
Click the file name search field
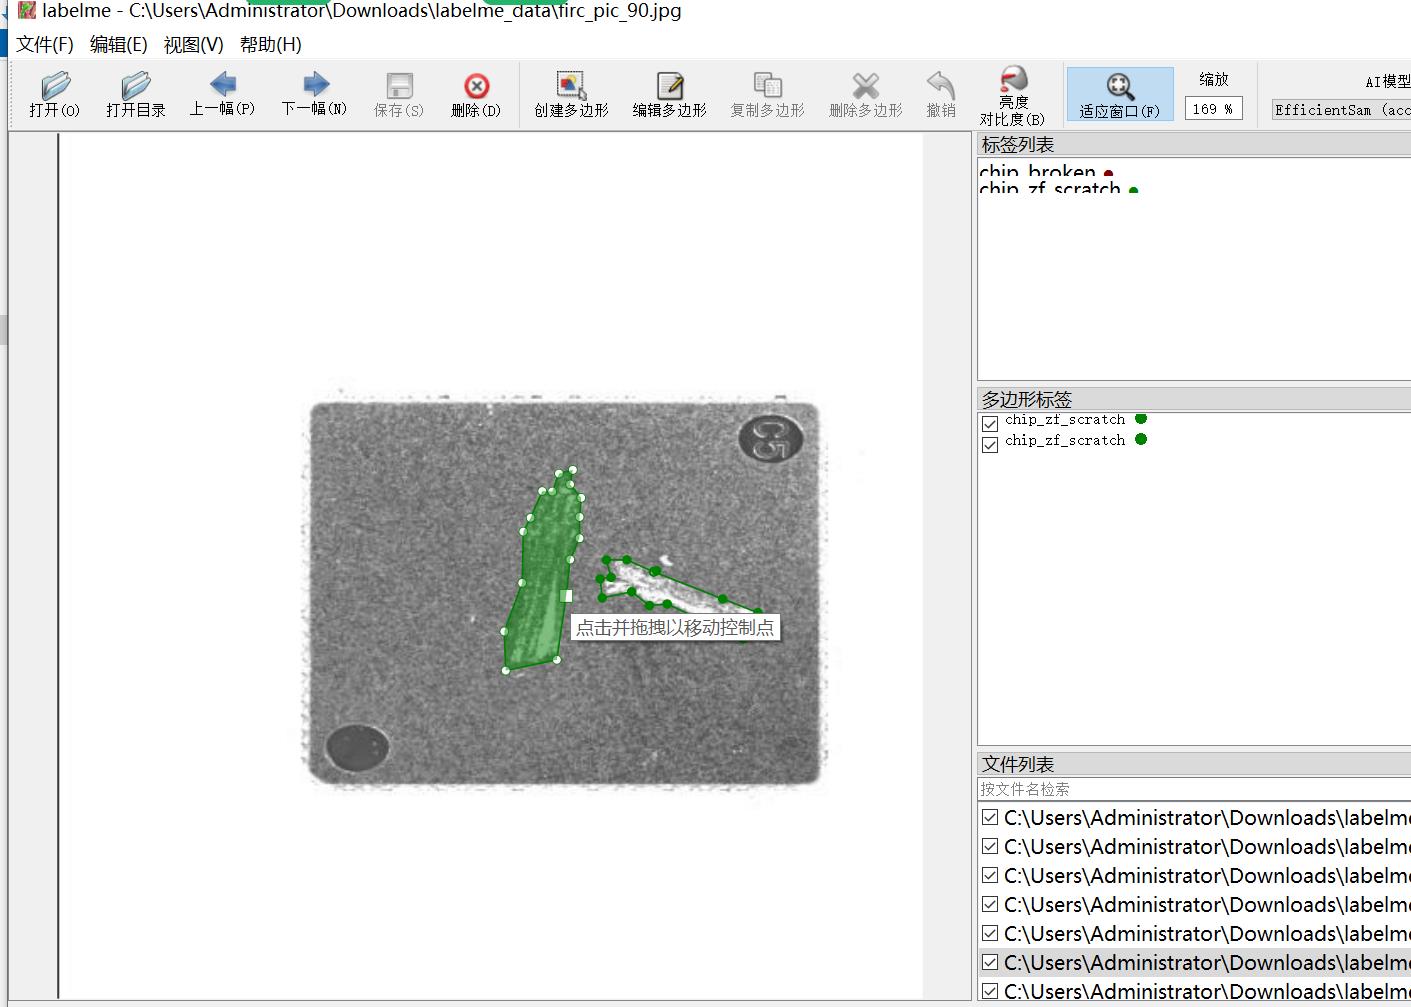(1190, 789)
